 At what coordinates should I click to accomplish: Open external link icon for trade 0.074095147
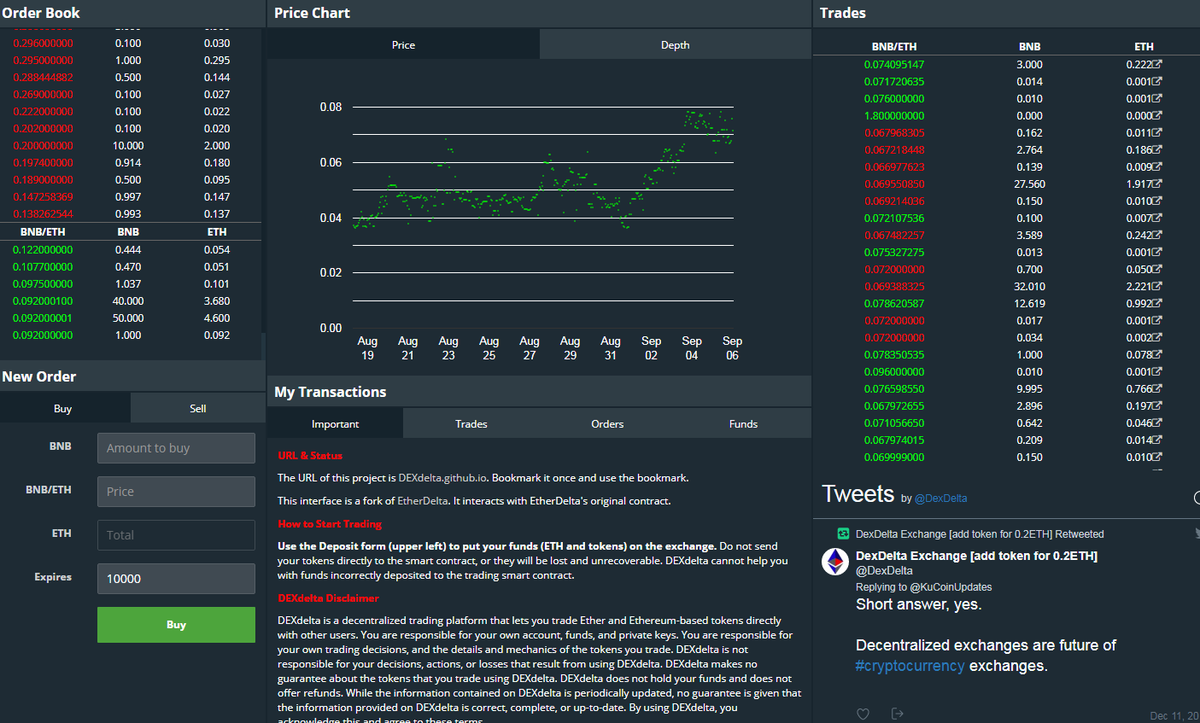coord(1158,65)
